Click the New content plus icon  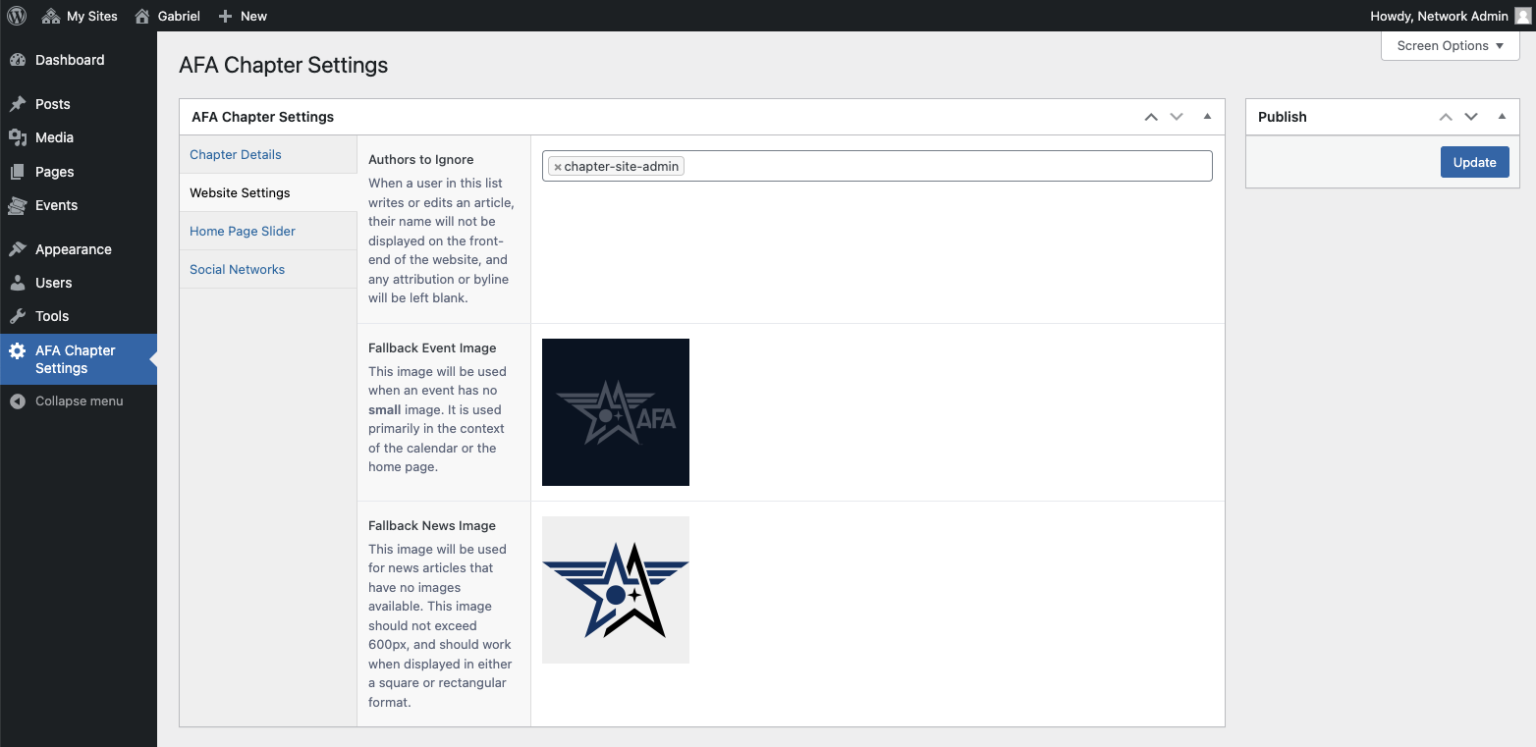click(x=225, y=16)
